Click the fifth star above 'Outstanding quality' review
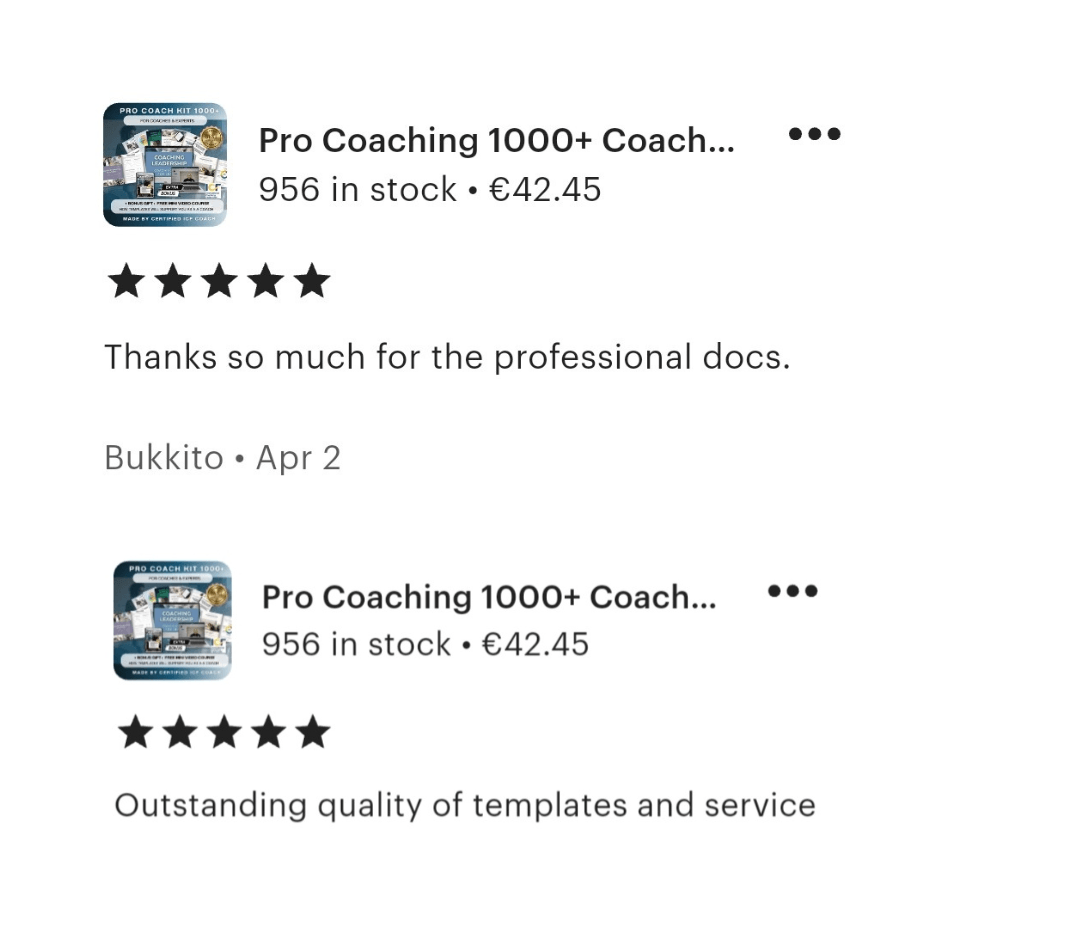Image resolution: width=1080 pixels, height=932 pixels. [313, 733]
